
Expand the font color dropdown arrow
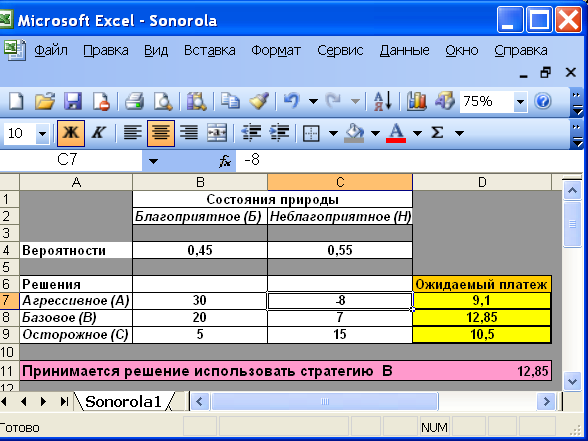417,133
